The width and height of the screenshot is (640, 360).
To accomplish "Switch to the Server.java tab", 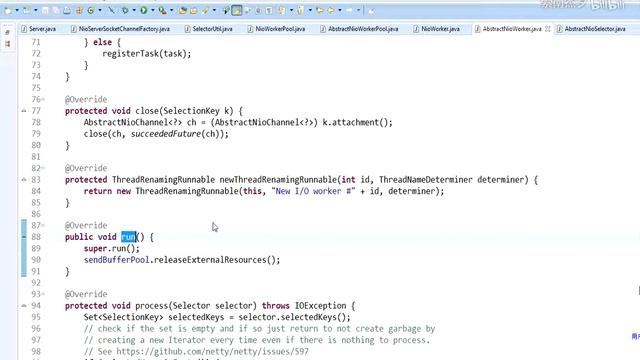I will pyautogui.click(x=39, y=29).
